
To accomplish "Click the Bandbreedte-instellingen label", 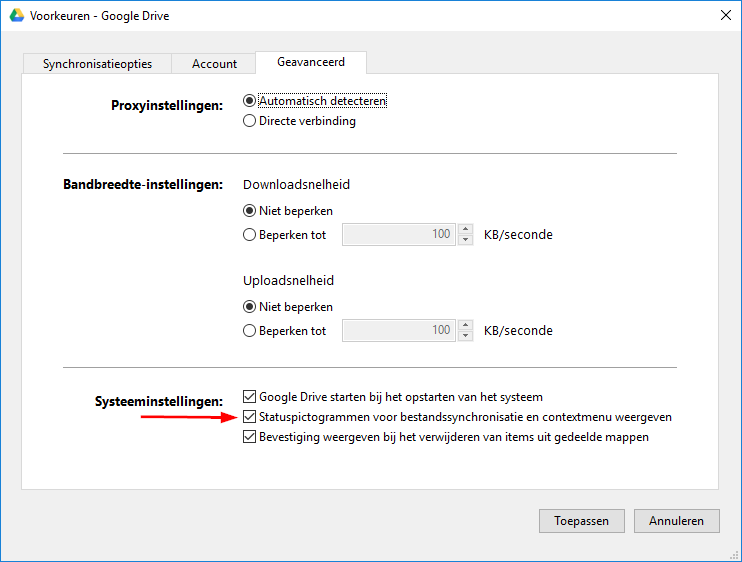I will 143,184.
